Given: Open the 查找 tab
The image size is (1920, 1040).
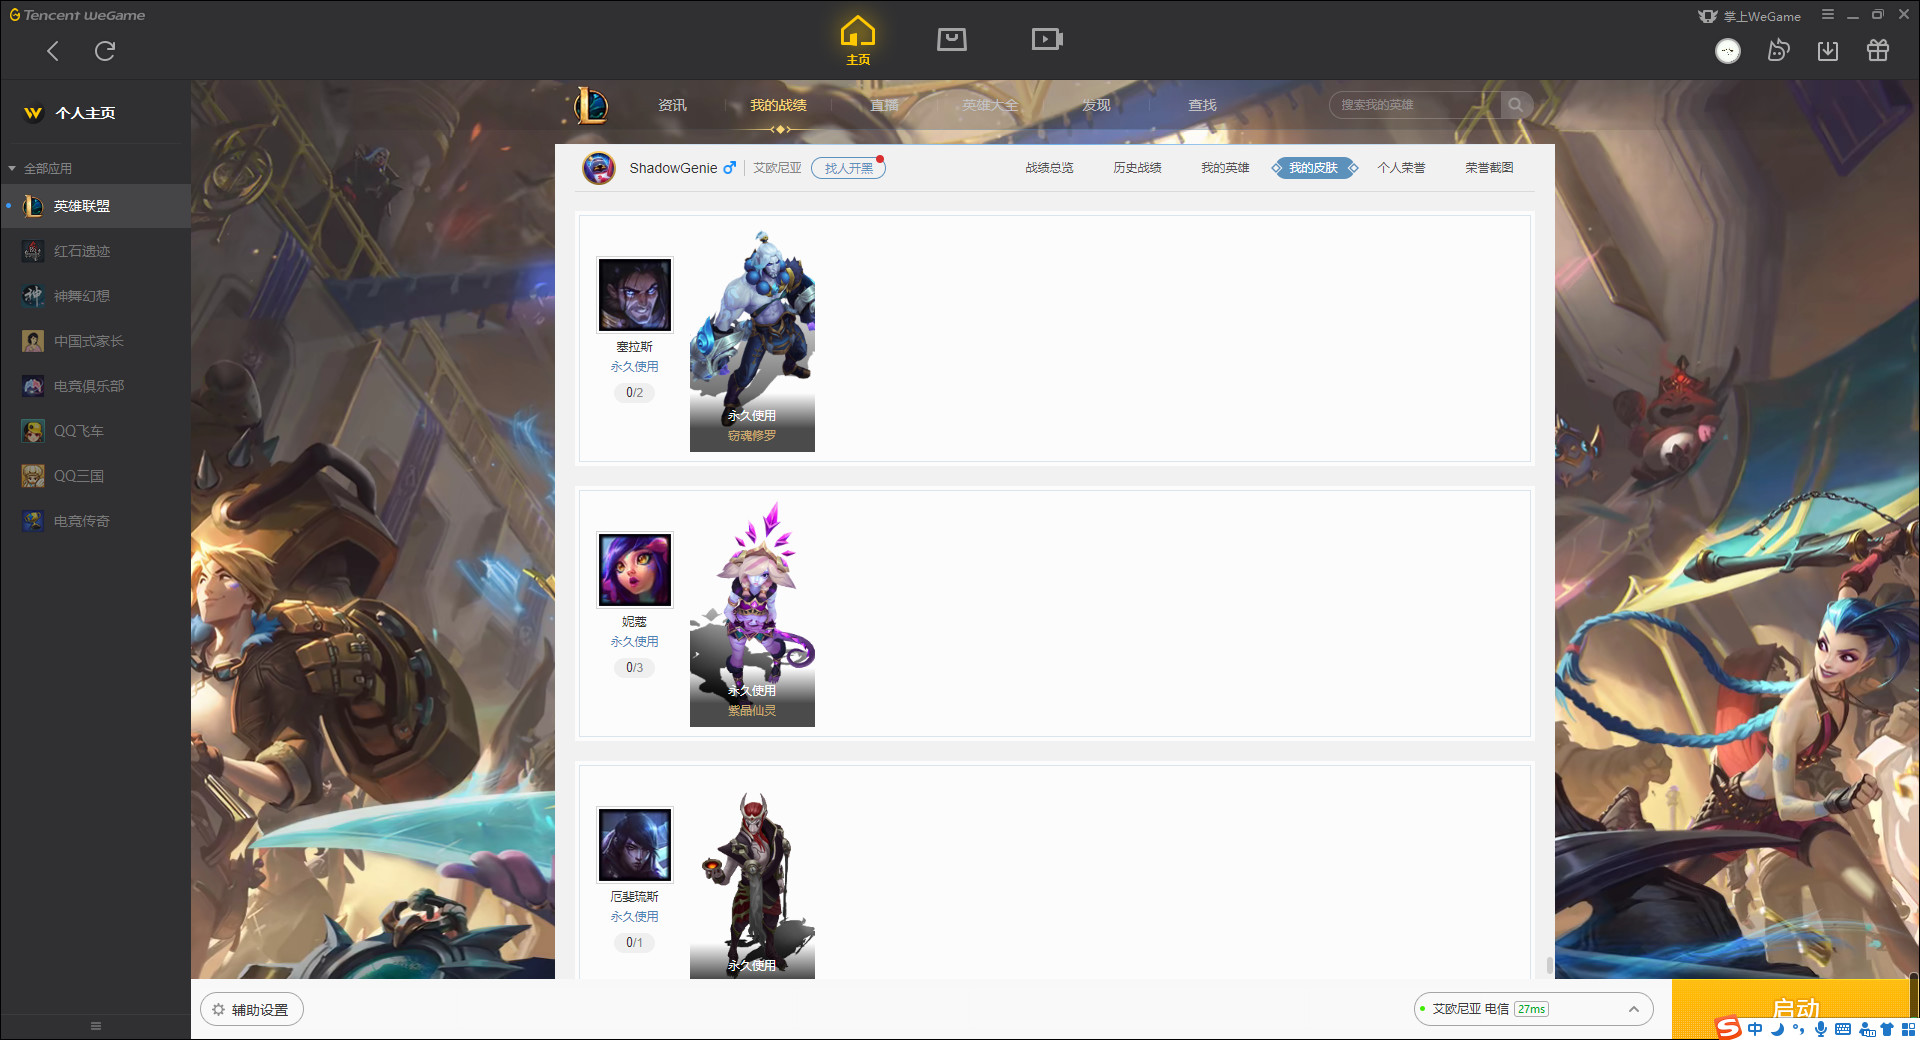Looking at the screenshot, I should point(1202,105).
